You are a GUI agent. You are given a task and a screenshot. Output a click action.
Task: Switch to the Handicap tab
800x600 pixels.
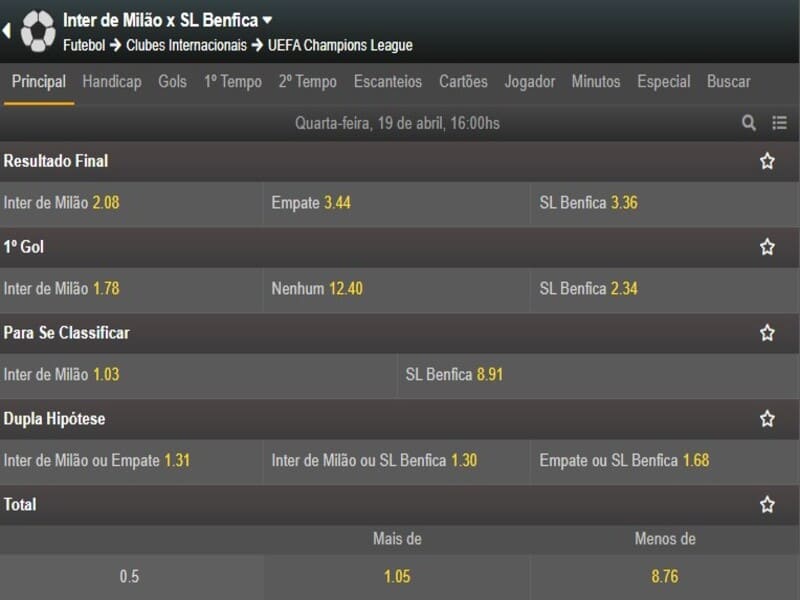coord(112,82)
